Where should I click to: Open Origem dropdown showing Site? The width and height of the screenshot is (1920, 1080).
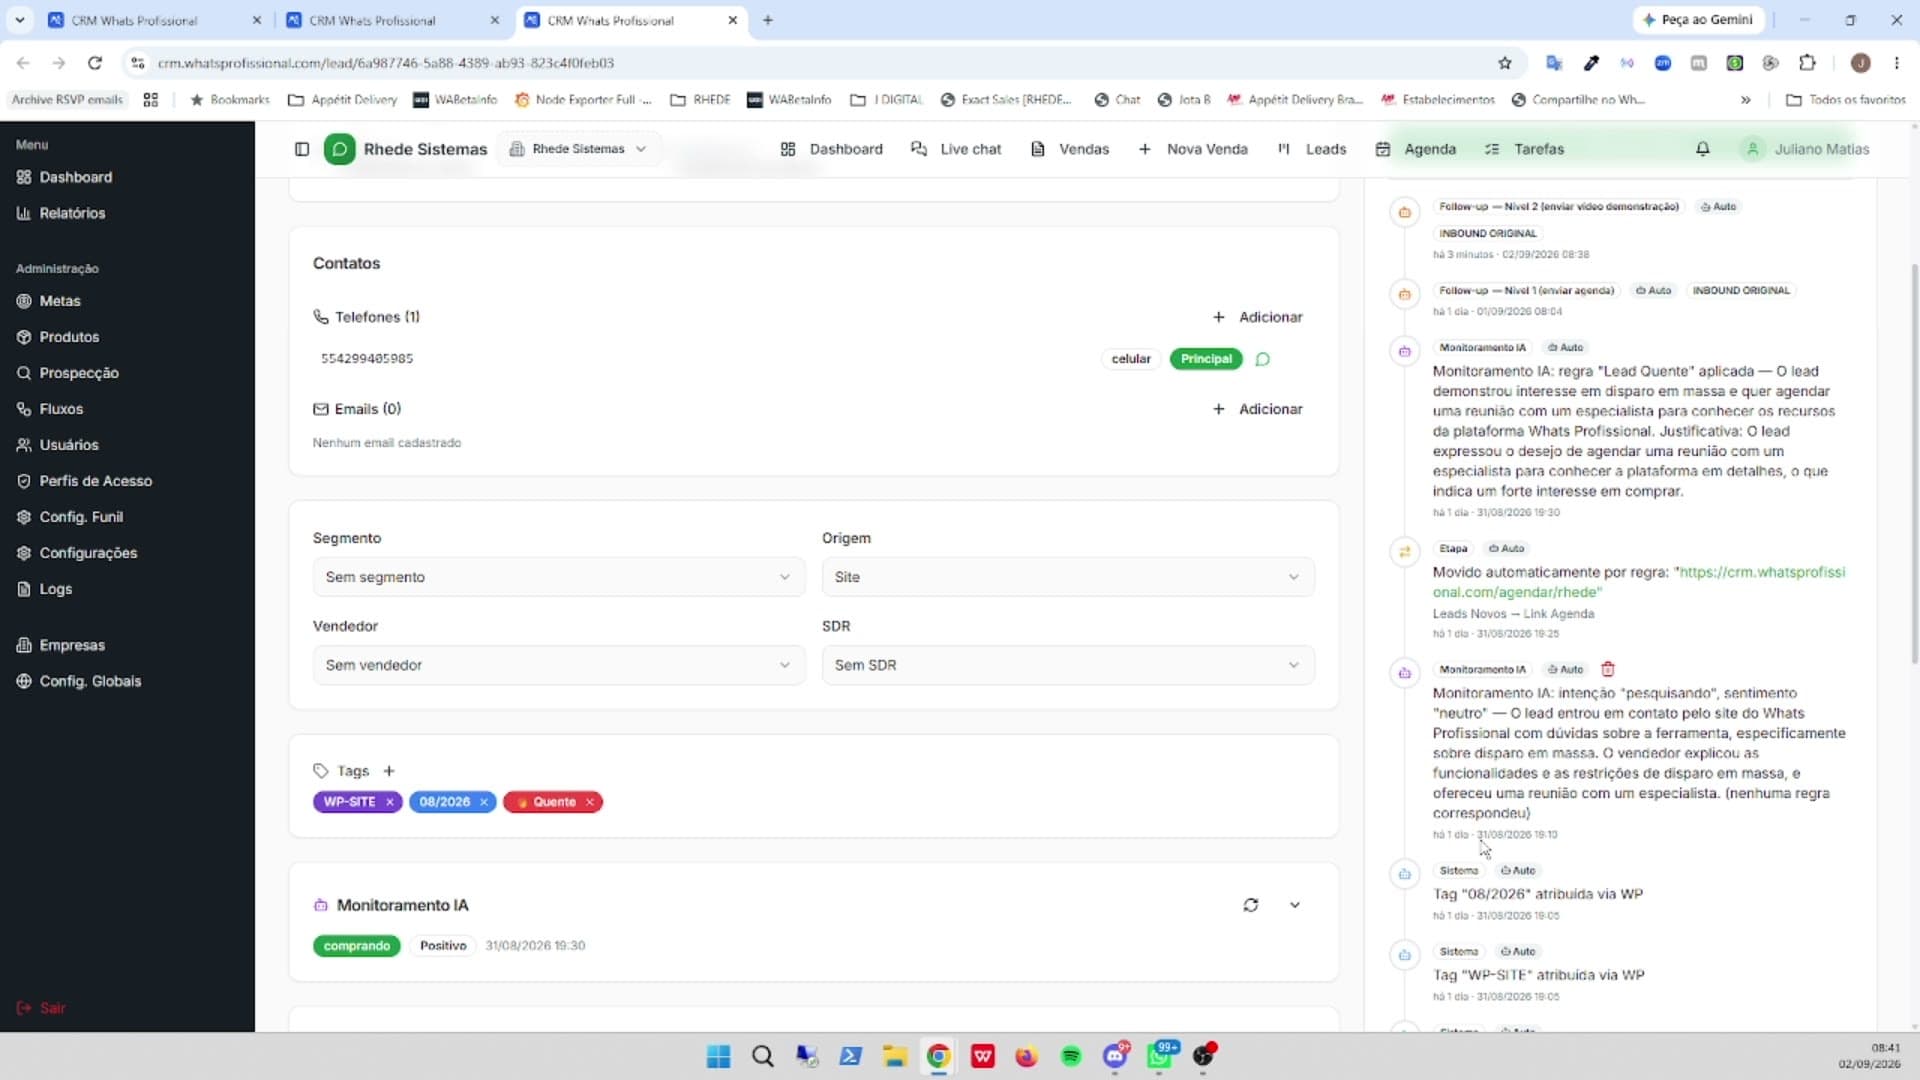[1068, 577]
